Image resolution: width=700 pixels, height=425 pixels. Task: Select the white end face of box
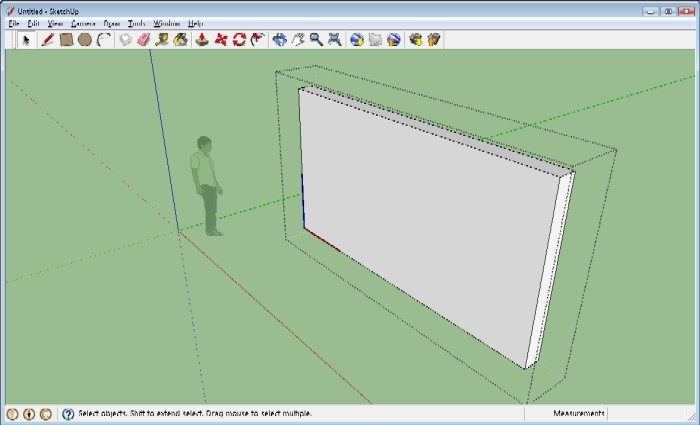pos(550,272)
